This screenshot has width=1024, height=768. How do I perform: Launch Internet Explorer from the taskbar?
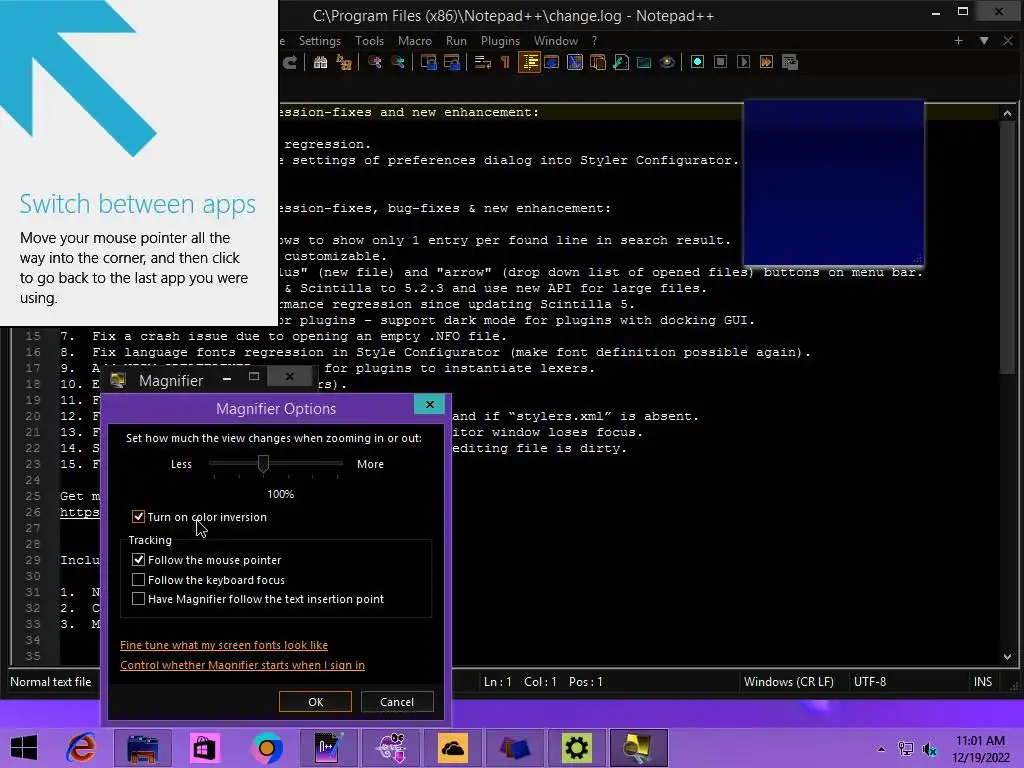81,748
